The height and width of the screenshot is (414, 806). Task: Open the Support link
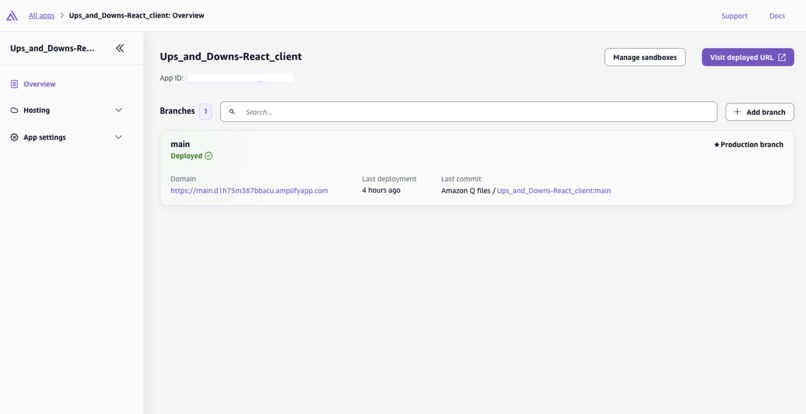tap(734, 16)
